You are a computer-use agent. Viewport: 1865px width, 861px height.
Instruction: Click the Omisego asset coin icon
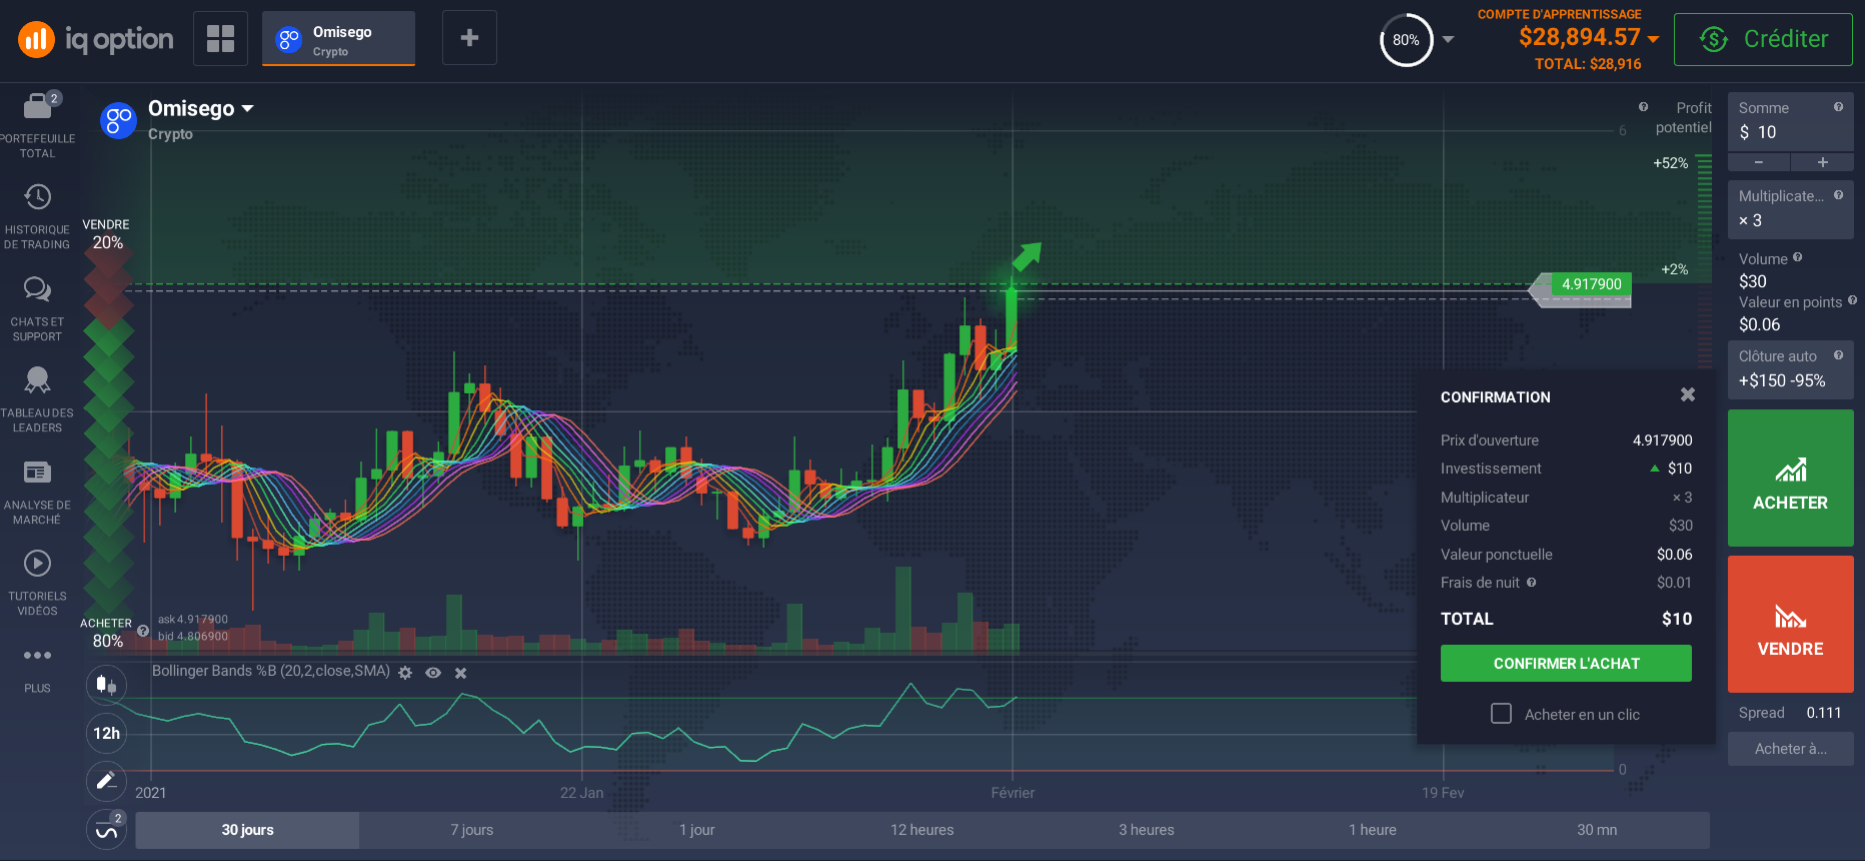click(118, 120)
